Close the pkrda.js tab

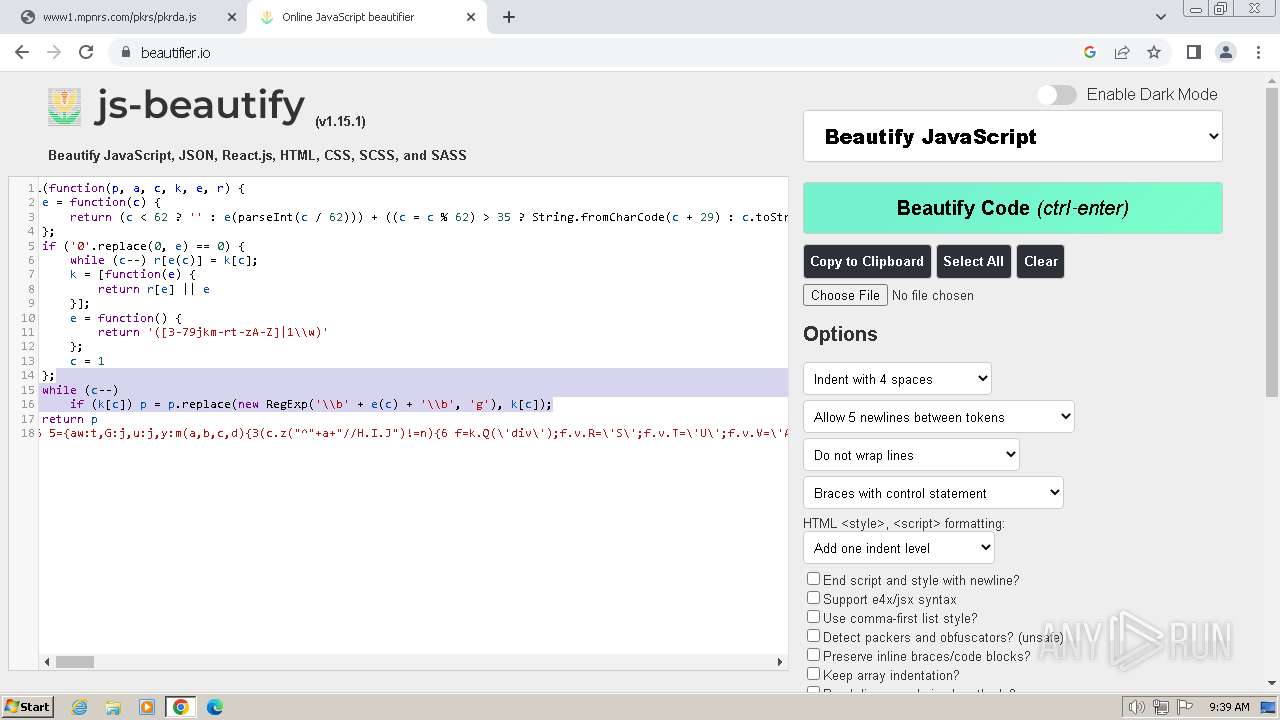(232, 17)
